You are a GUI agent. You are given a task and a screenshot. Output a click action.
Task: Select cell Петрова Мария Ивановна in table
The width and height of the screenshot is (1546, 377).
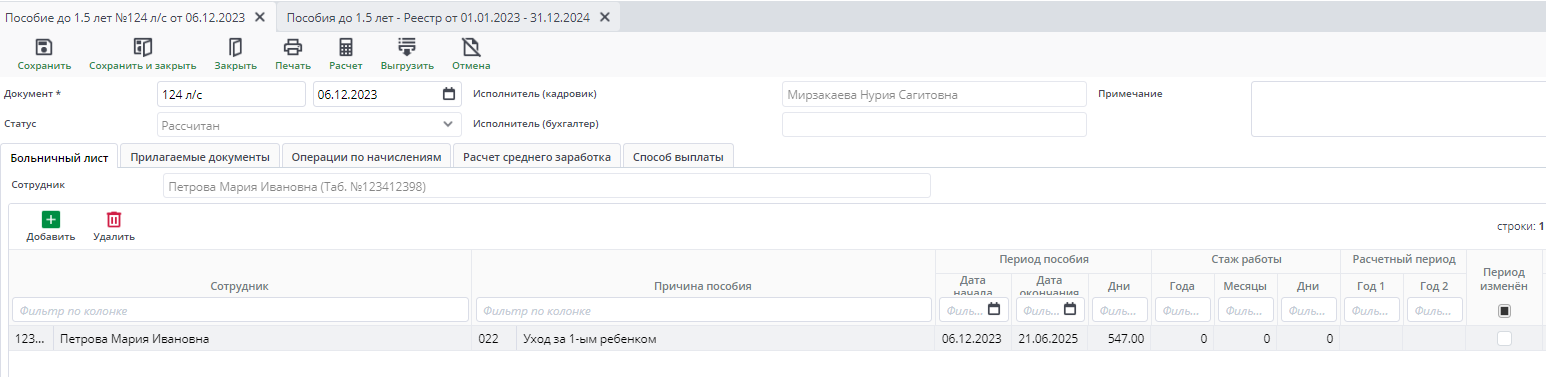[x=262, y=339]
